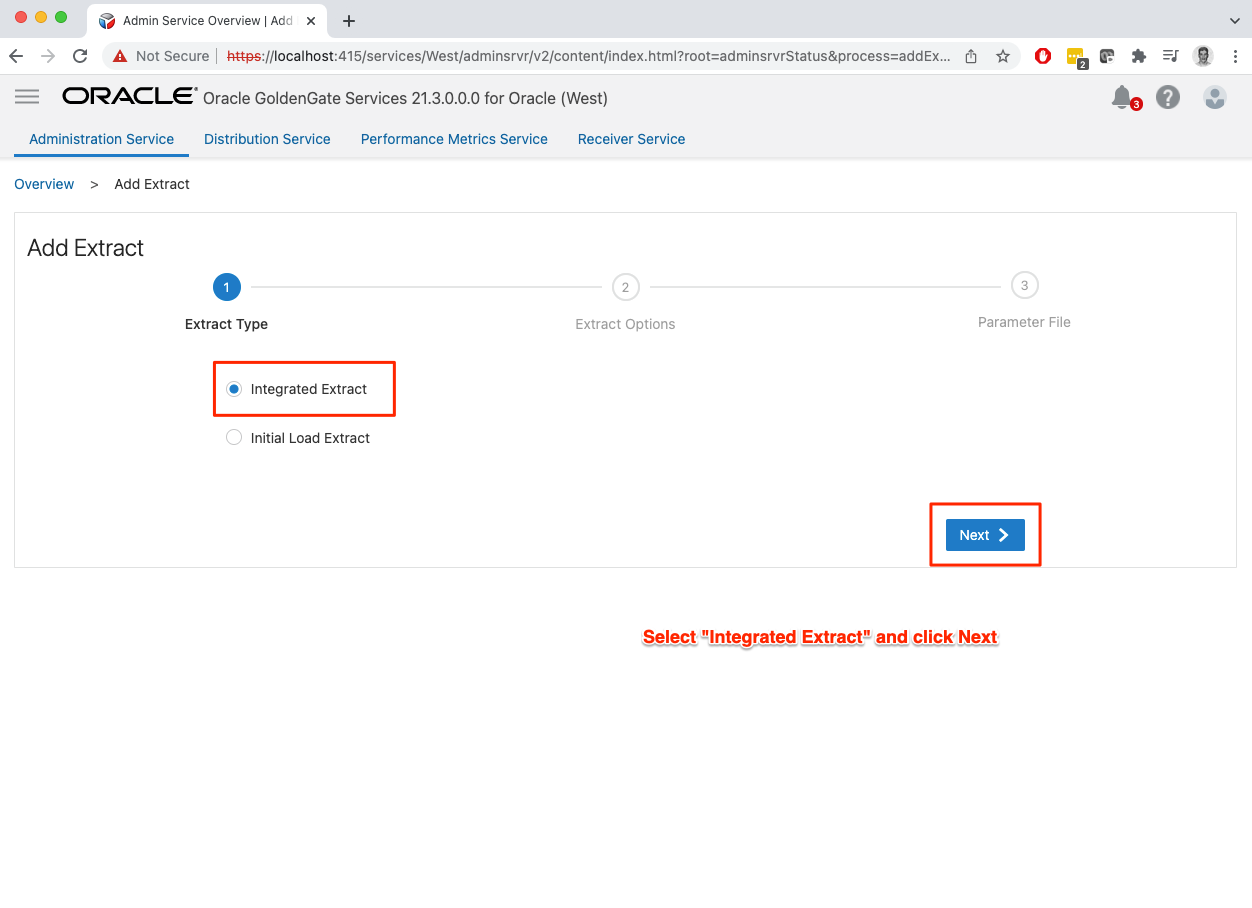The width and height of the screenshot is (1252, 908).
Task: Open the browser extensions puzzle icon
Action: point(1138,56)
